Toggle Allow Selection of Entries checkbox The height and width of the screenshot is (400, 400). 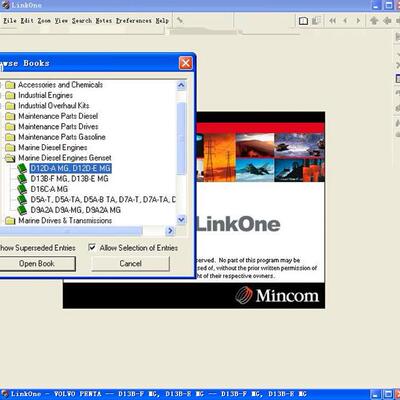(x=92, y=247)
